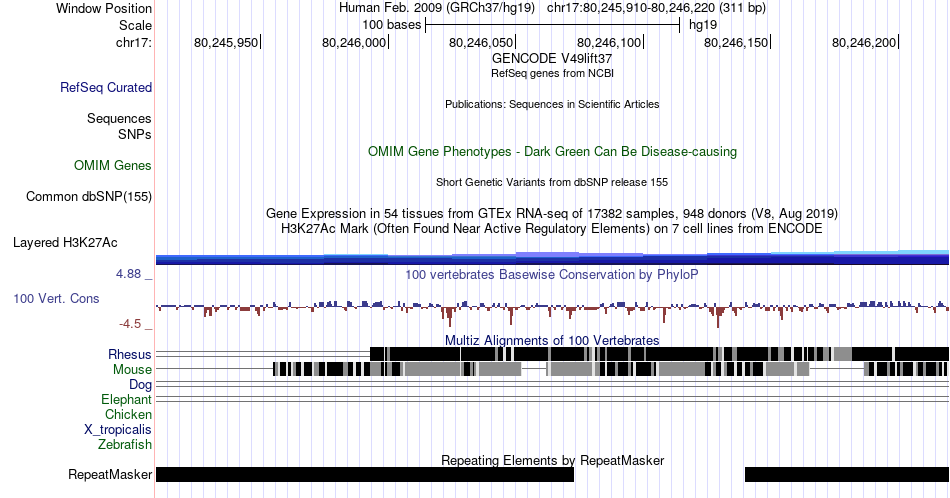Click the left RepeatMasker repeat block
Image resolution: width=950 pixels, height=498 pixels.
(365, 474)
